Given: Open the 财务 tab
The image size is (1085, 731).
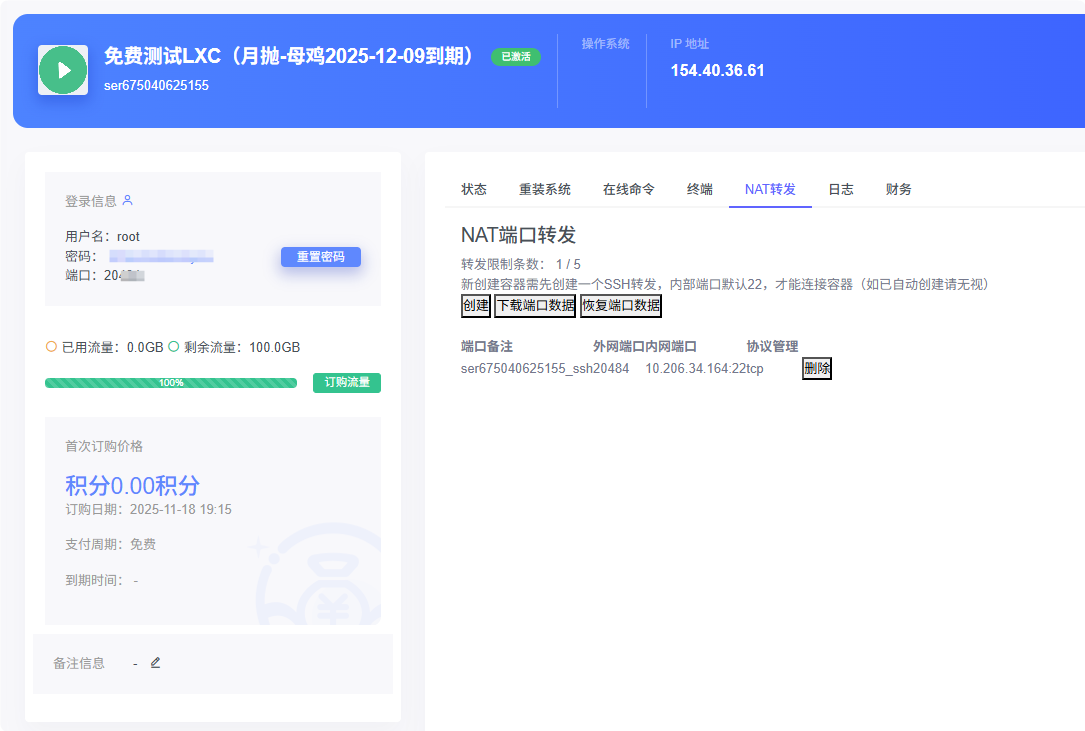Looking at the screenshot, I should point(899,189).
